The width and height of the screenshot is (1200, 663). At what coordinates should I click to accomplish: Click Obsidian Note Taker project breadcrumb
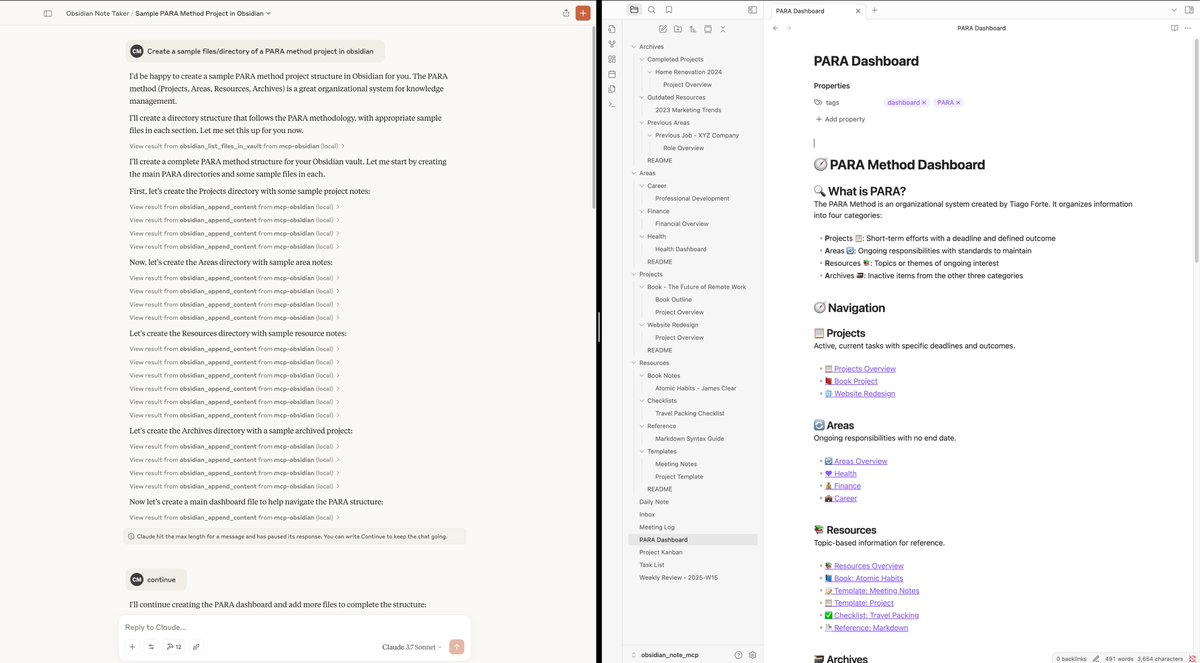click(97, 13)
